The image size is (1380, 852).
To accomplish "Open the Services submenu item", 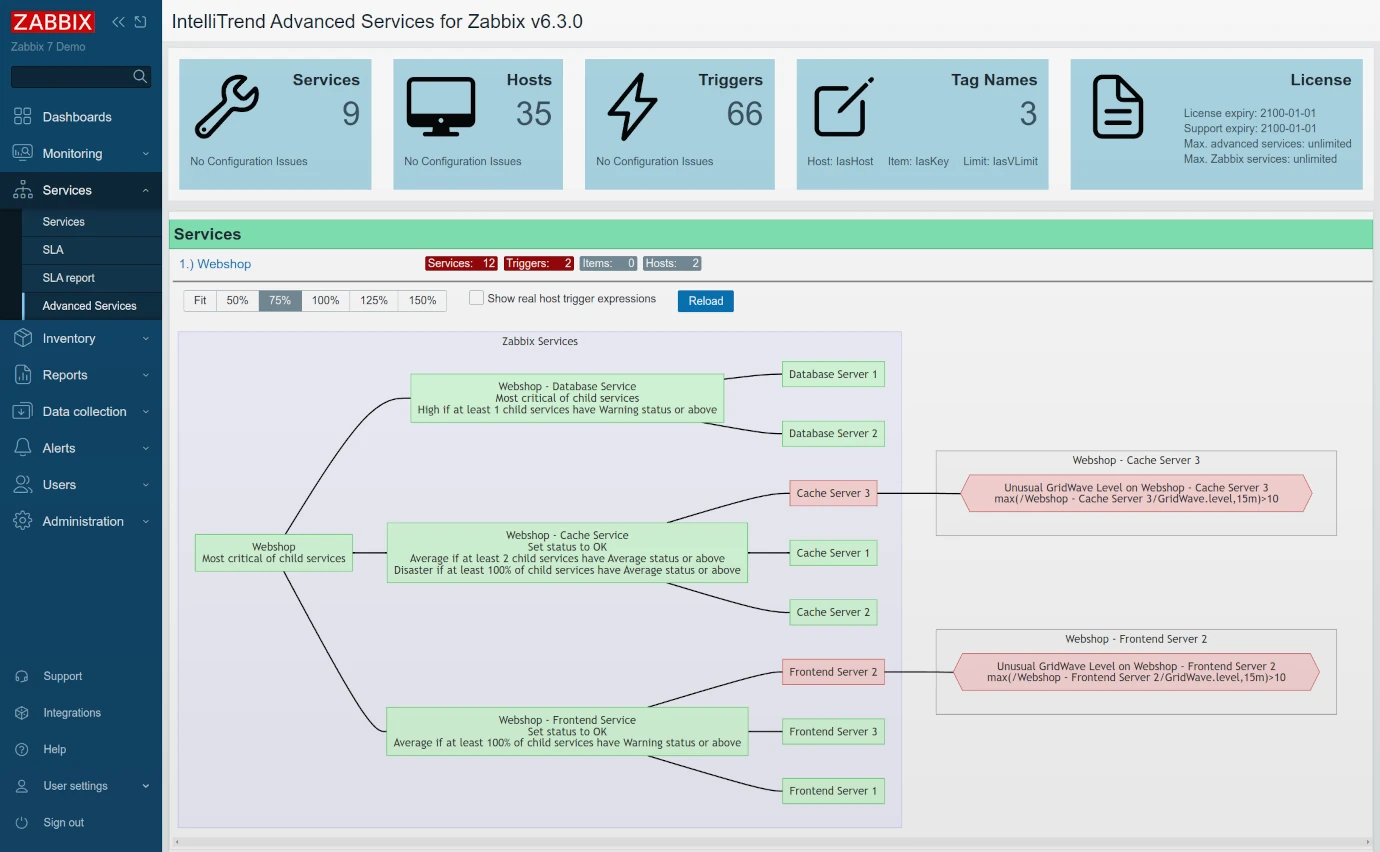I will 91,222.
